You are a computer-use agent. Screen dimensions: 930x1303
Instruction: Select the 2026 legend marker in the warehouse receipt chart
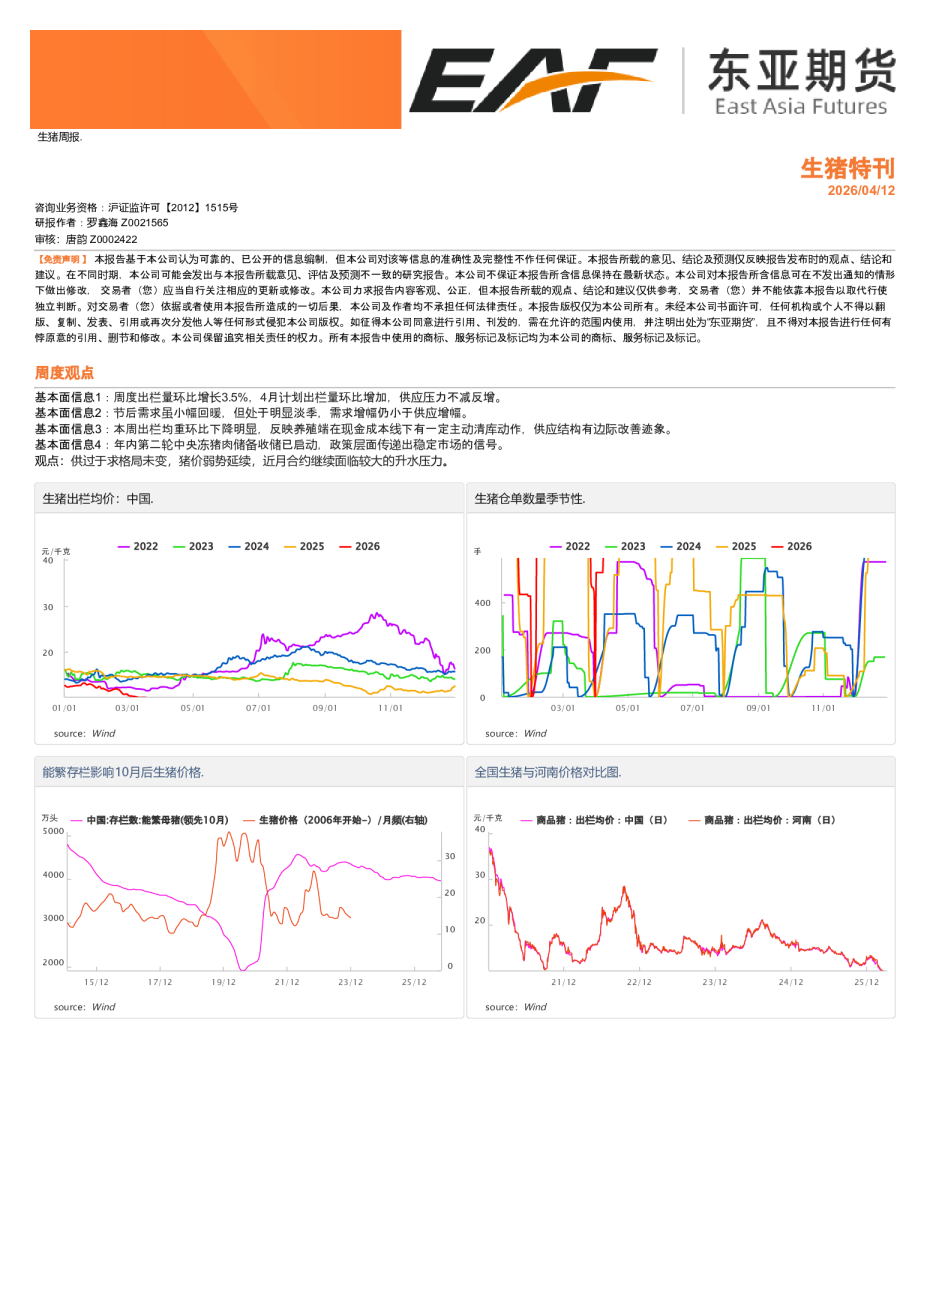click(772, 546)
